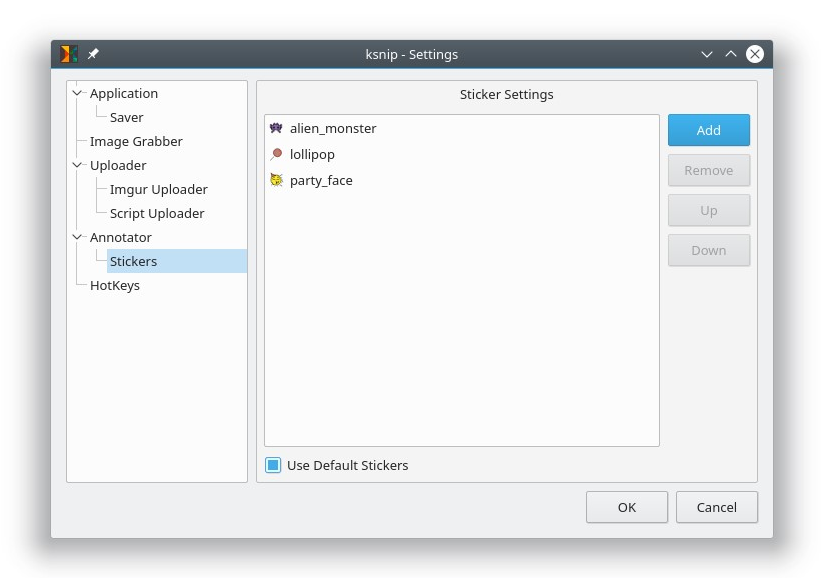Click the Remove sticker button
This screenshot has height=578, width=821.
pyautogui.click(x=709, y=170)
